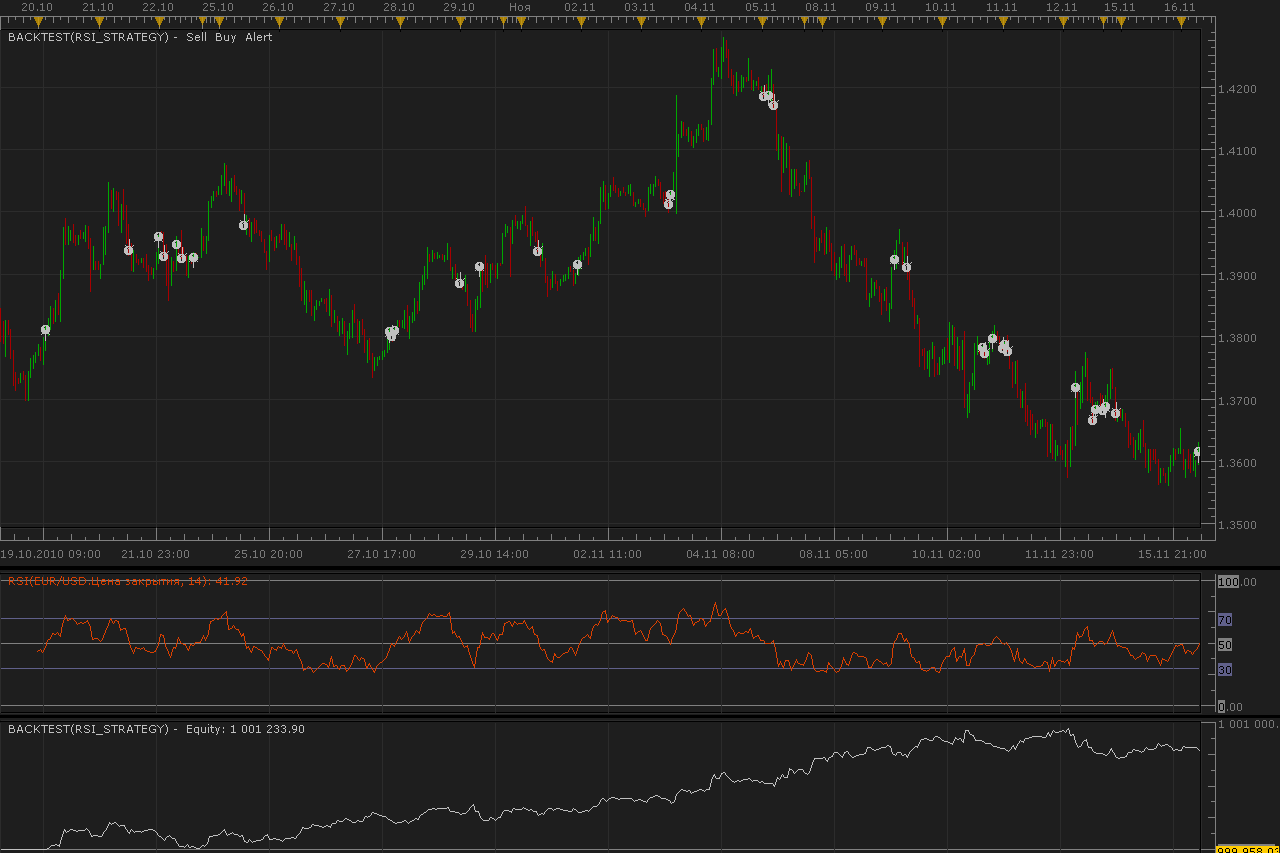The image size is (1280, 853).
Task: Click the 02.11 11:00 time axis label
Action: click(608, 553)
